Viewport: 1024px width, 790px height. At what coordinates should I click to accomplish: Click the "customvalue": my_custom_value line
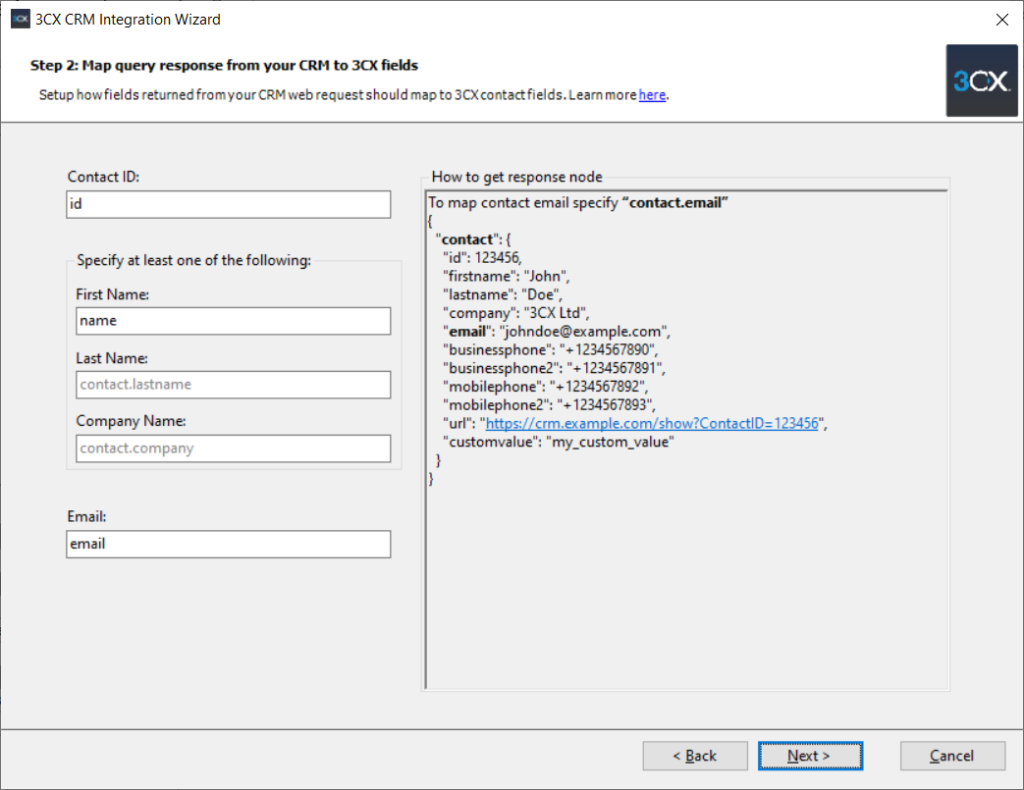(558, 442)
